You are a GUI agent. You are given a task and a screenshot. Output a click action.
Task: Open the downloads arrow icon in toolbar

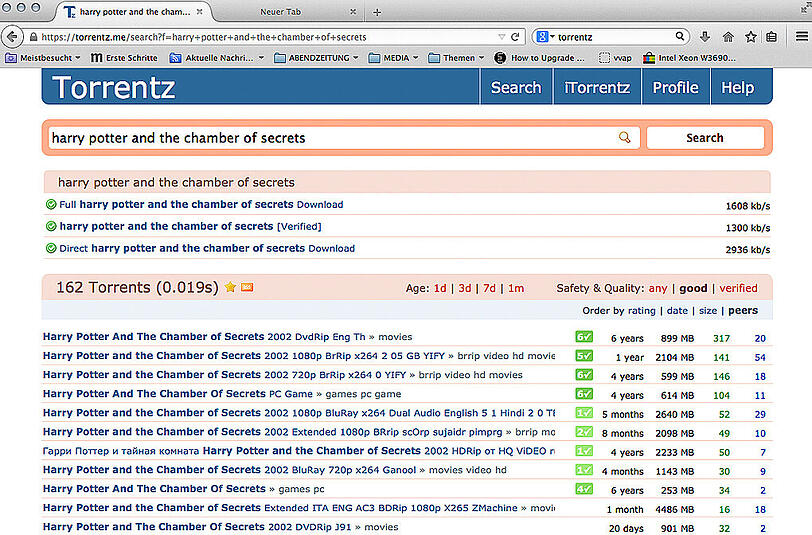[704, 37]
